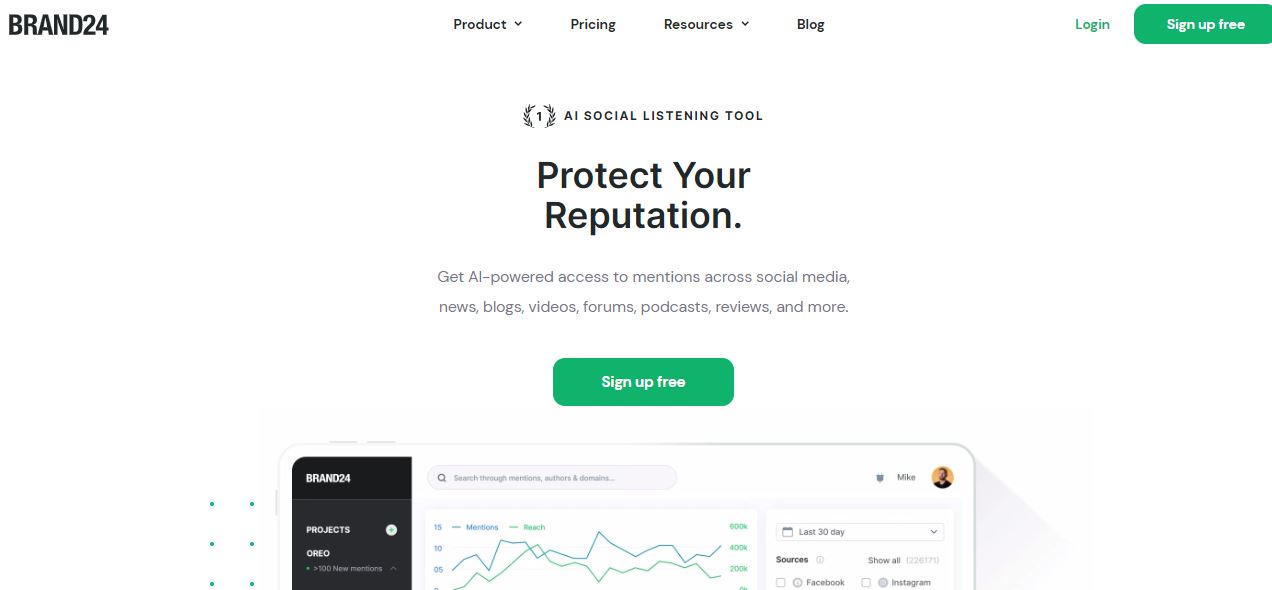Click the BRAND24 logo in header
This screenshot has width=1272, height=590.
59,24
